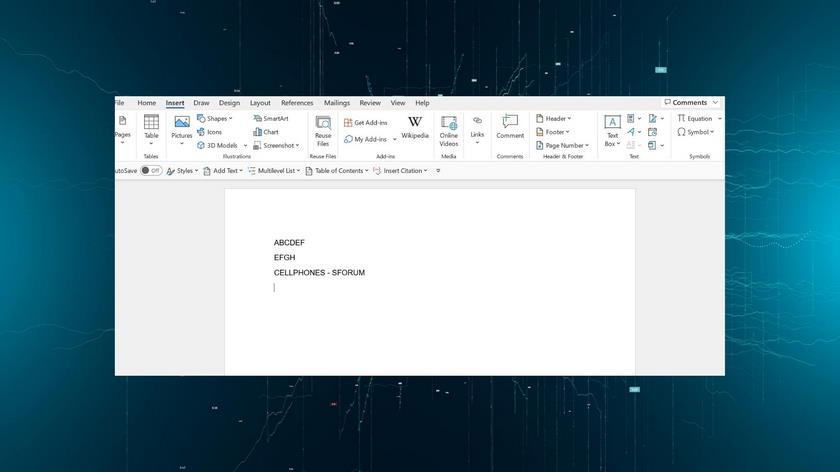The image size is (840, 472).
Task: Click the Comments button at top right
Action: (x=691, y=102)
